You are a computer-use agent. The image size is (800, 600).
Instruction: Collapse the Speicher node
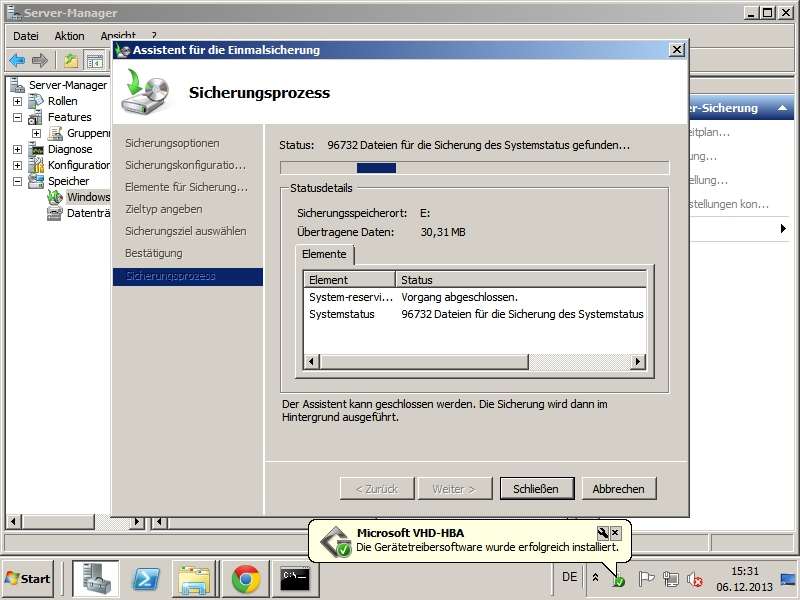tap(17, 181)
